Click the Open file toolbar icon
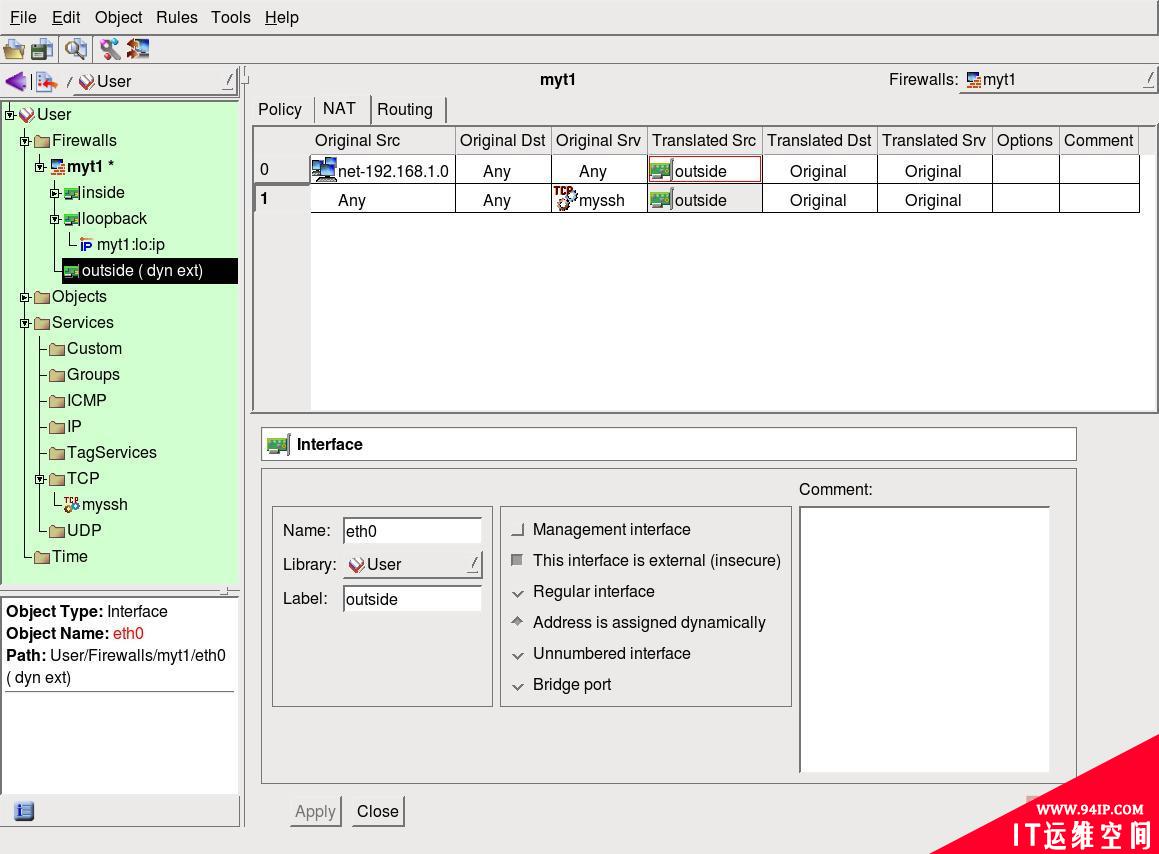 click(x=14, y=50)
